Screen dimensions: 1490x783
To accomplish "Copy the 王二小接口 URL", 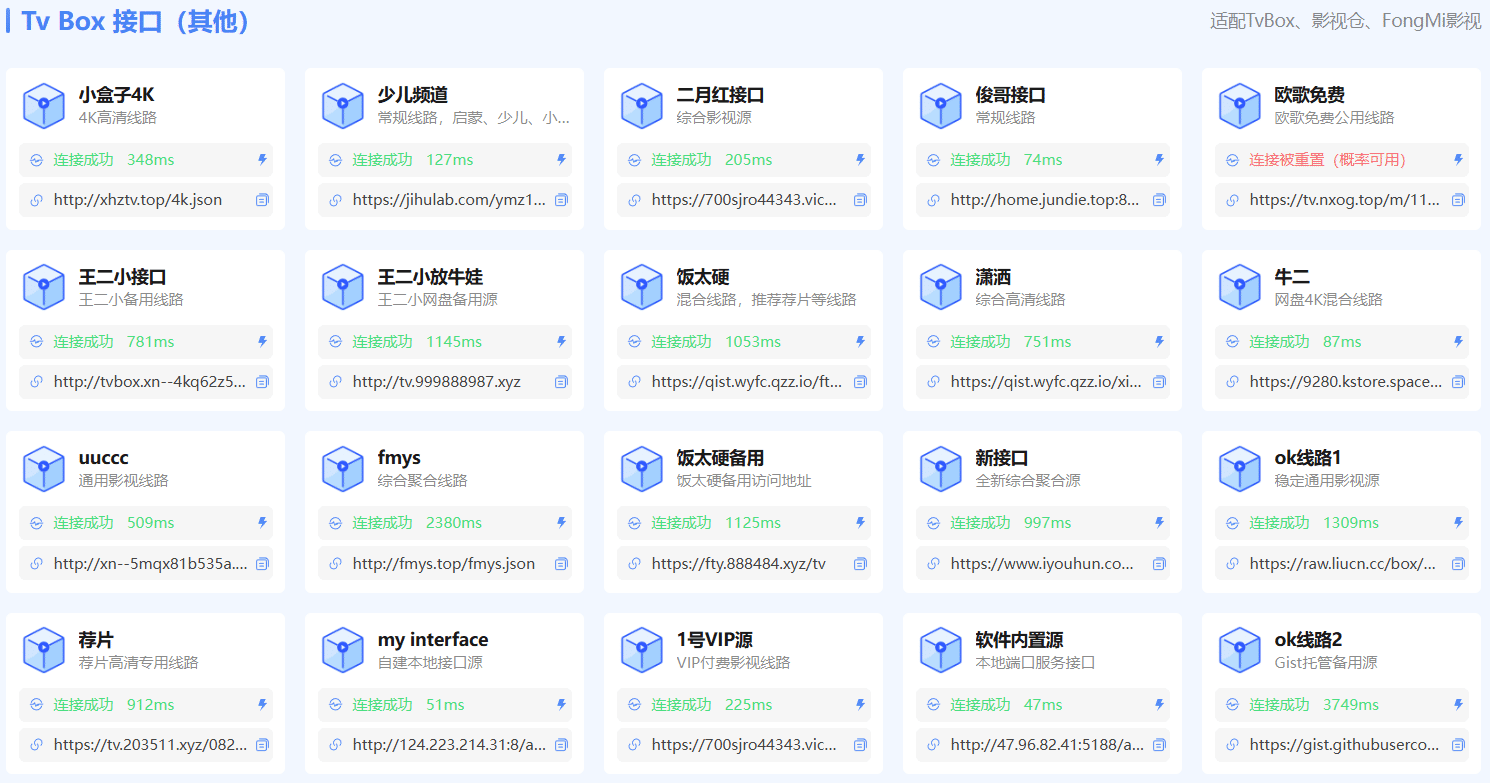I will coord(262,382).
